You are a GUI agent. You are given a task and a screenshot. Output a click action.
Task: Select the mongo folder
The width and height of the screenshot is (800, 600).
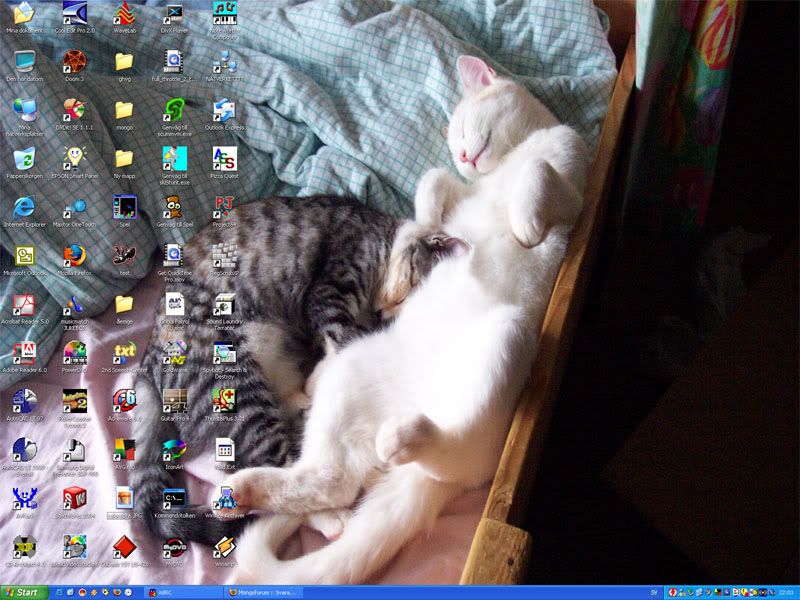pyautogui.click(x=124, y=110)
